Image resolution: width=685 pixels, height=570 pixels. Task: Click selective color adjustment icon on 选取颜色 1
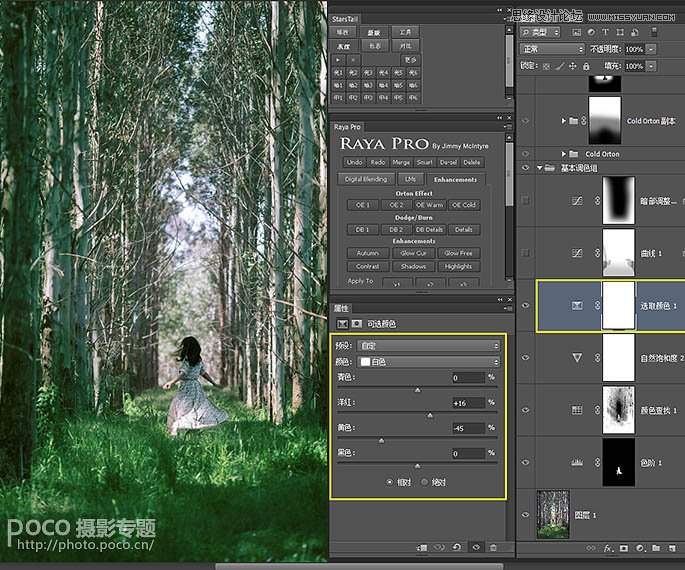click(x=577, y=305)
